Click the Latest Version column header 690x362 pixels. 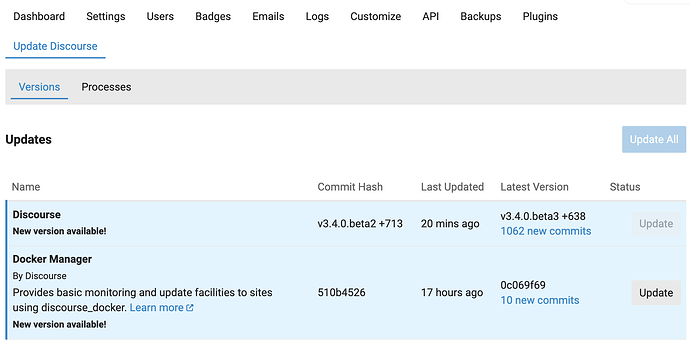[x=534, y=187]
